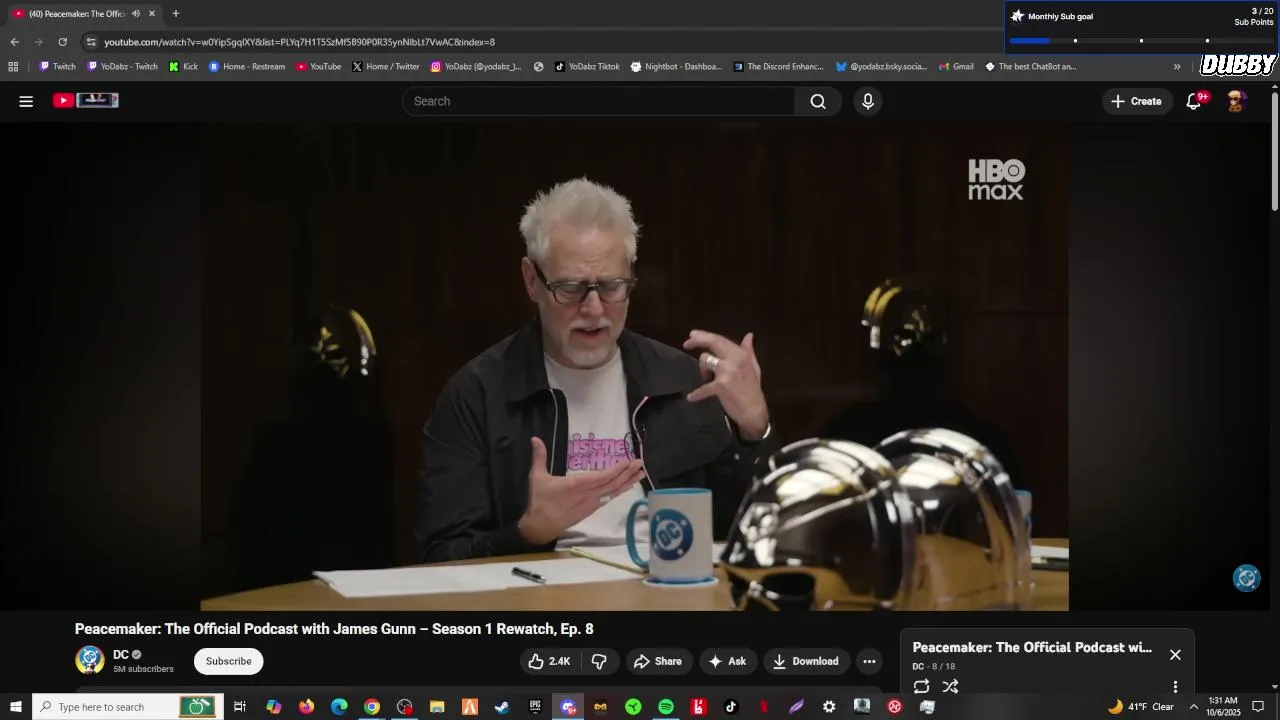Open The Discord Enhance bookmark

(779, 67)
